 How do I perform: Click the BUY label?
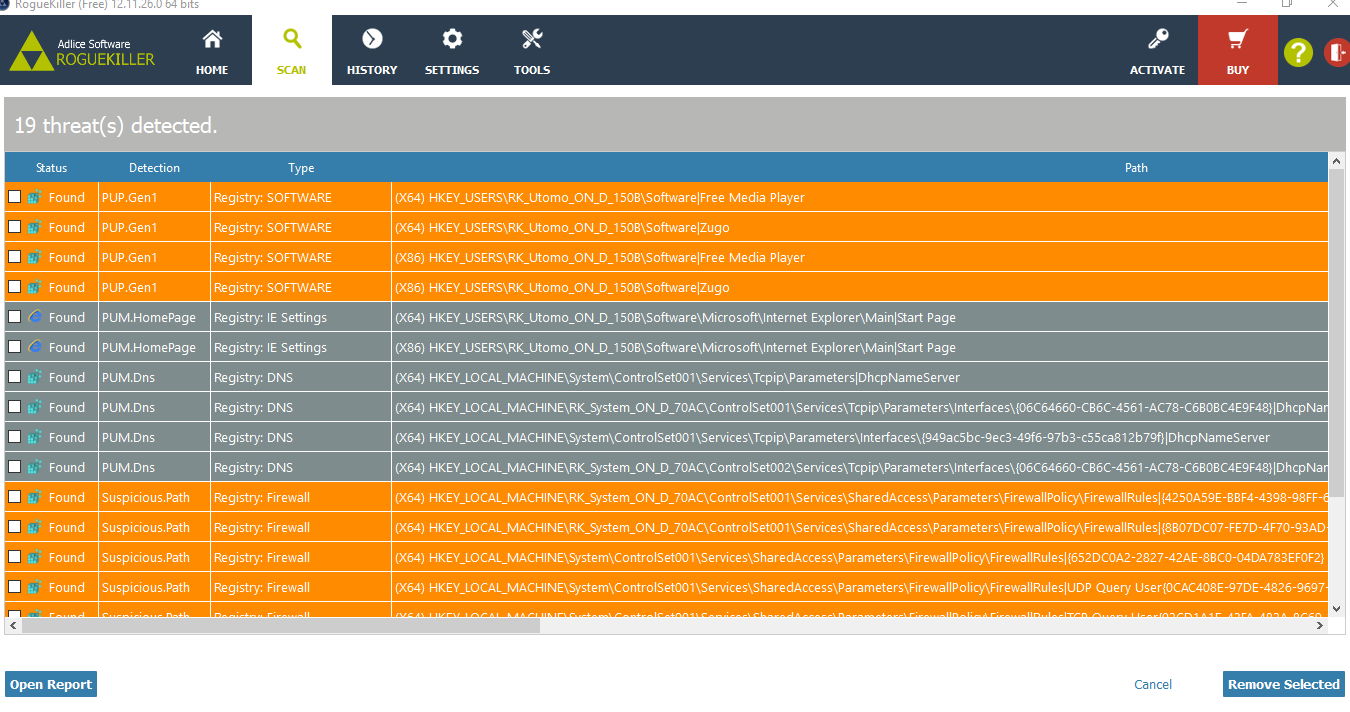tap(1238, 70)
